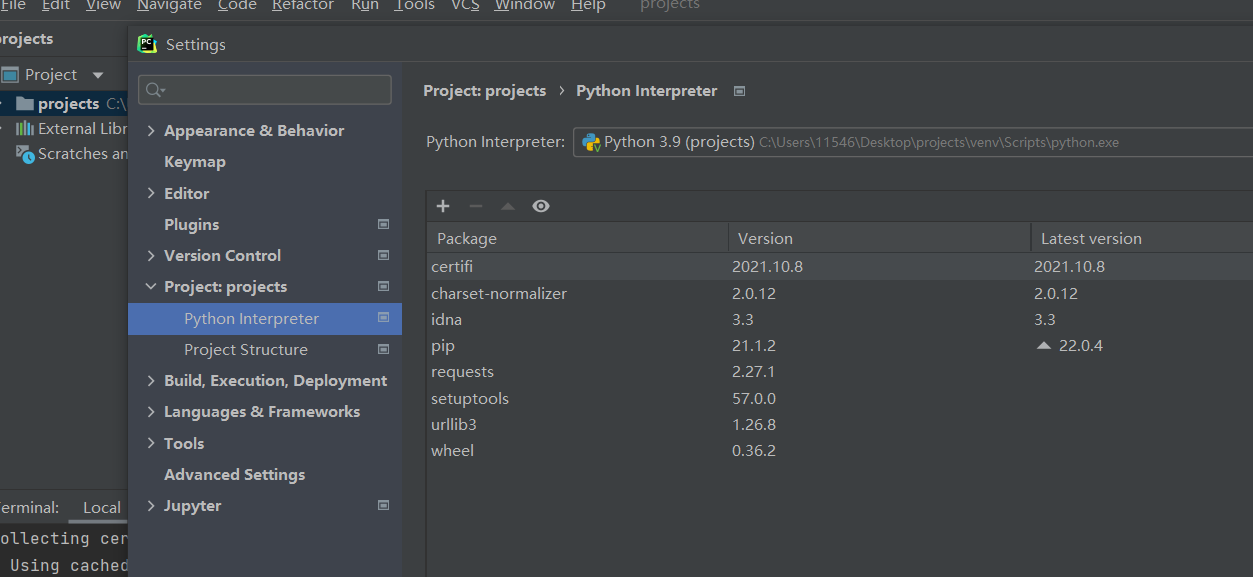1253x577 pixels.
Task: Select Plugins settings page
Action: point(192,225)
